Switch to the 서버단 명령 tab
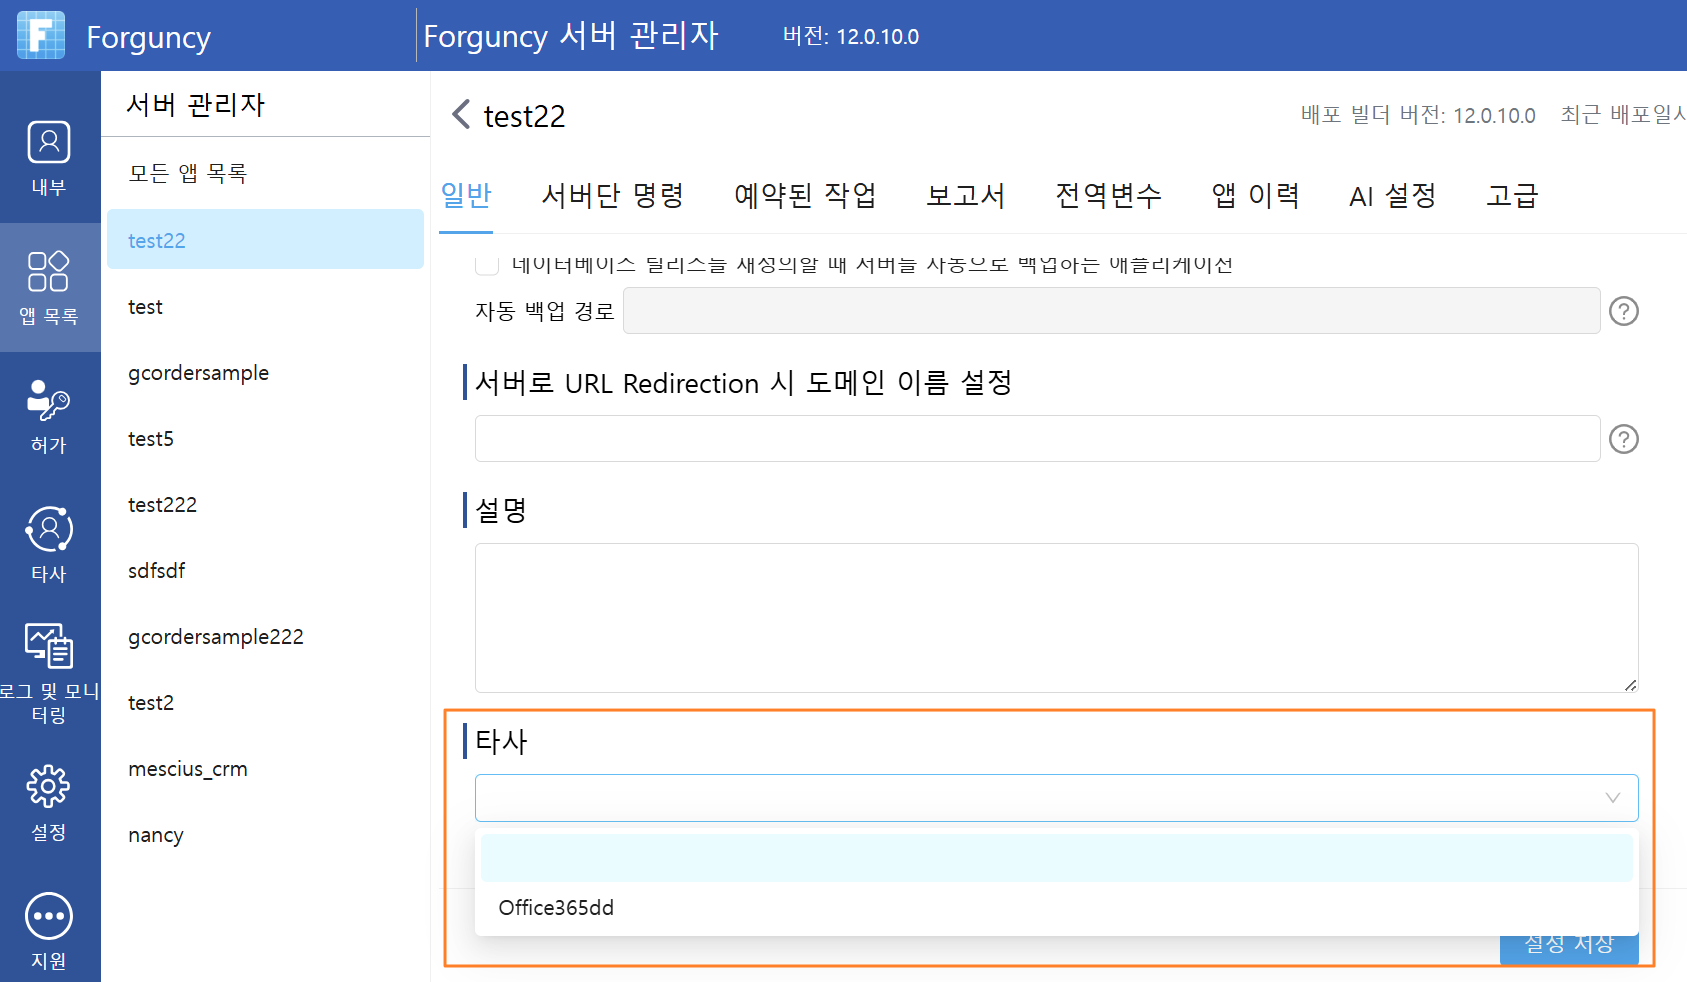The height and width of the screenshot is (982, 1687). point(612,195)
